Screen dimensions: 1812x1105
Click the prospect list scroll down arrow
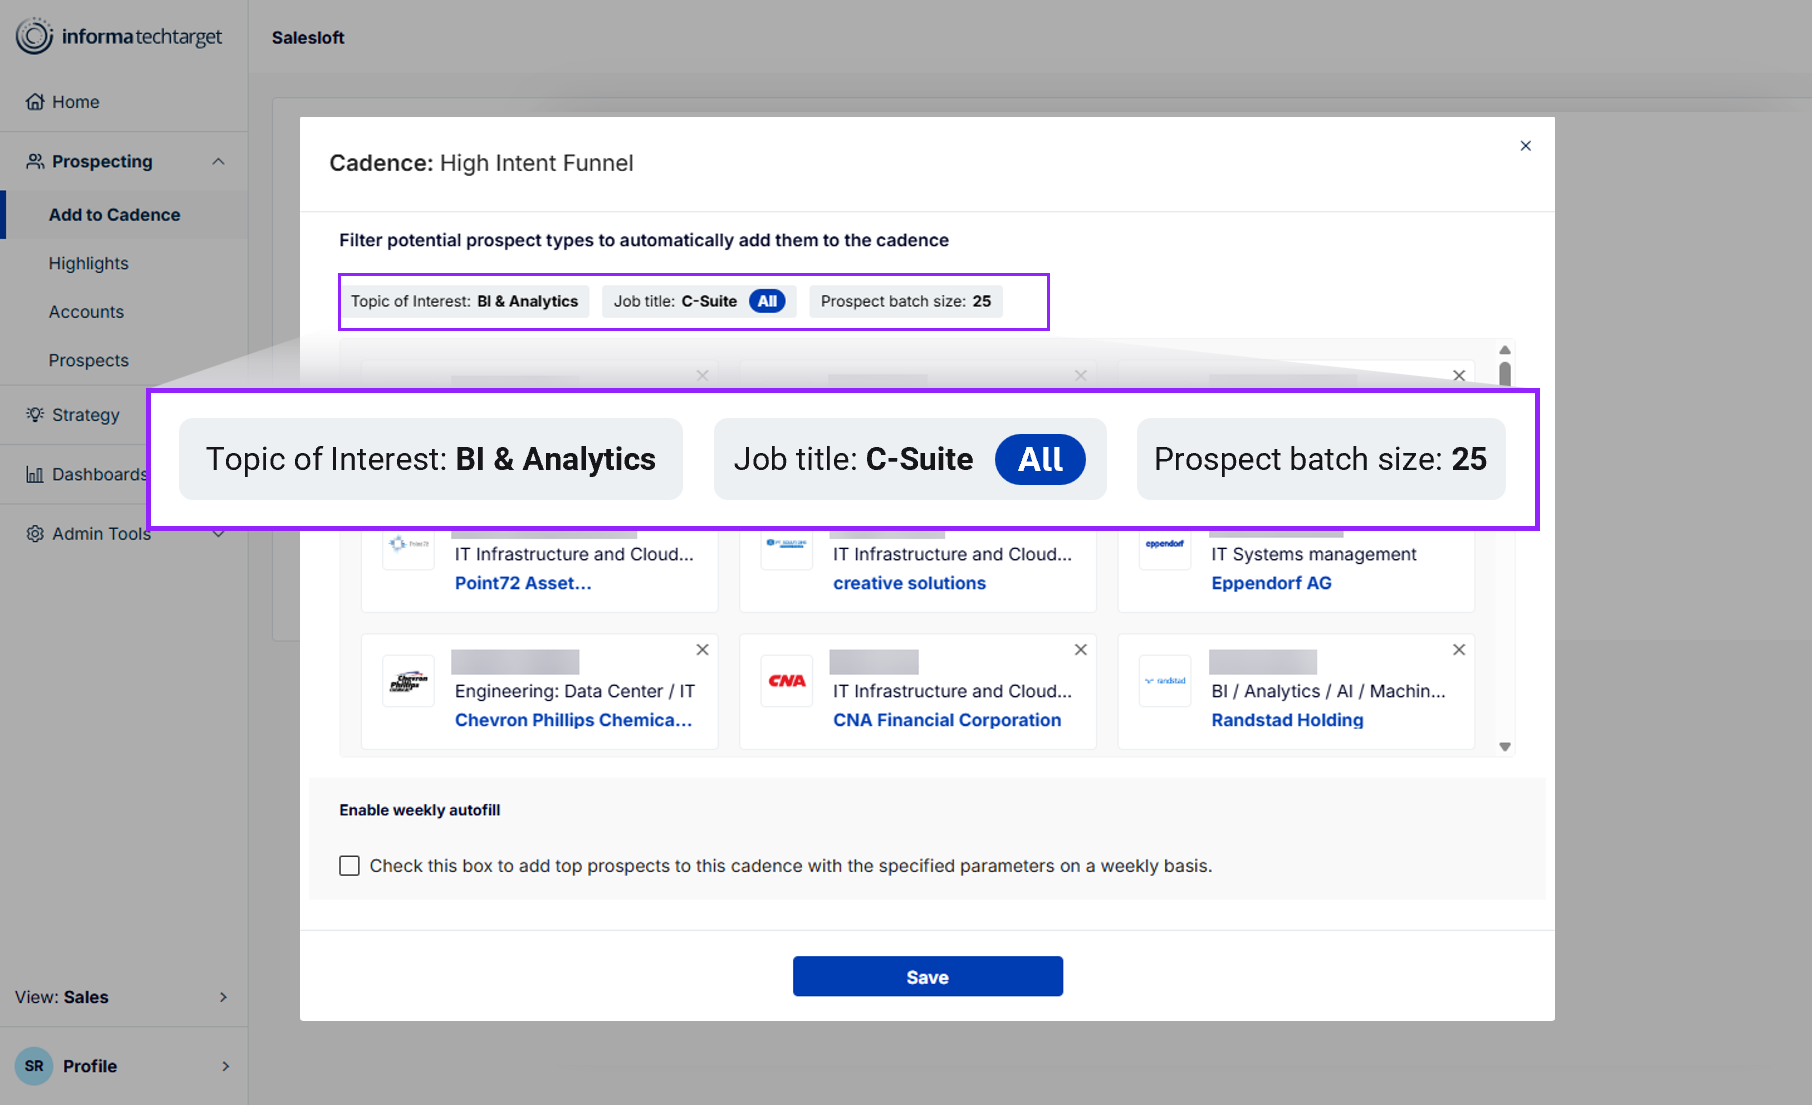tap(1504, 747)
